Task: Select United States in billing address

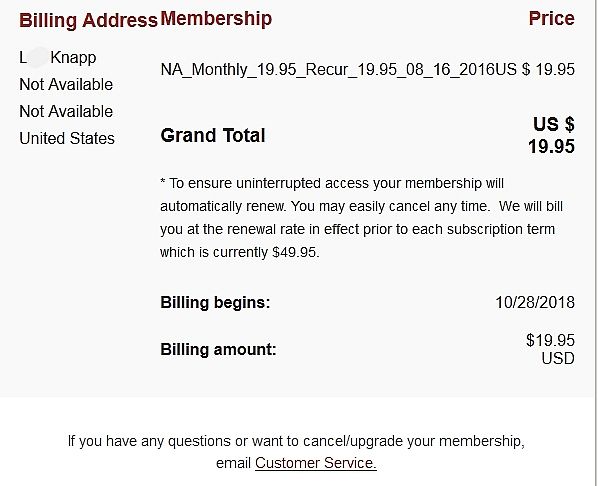Action: (67, 138)
